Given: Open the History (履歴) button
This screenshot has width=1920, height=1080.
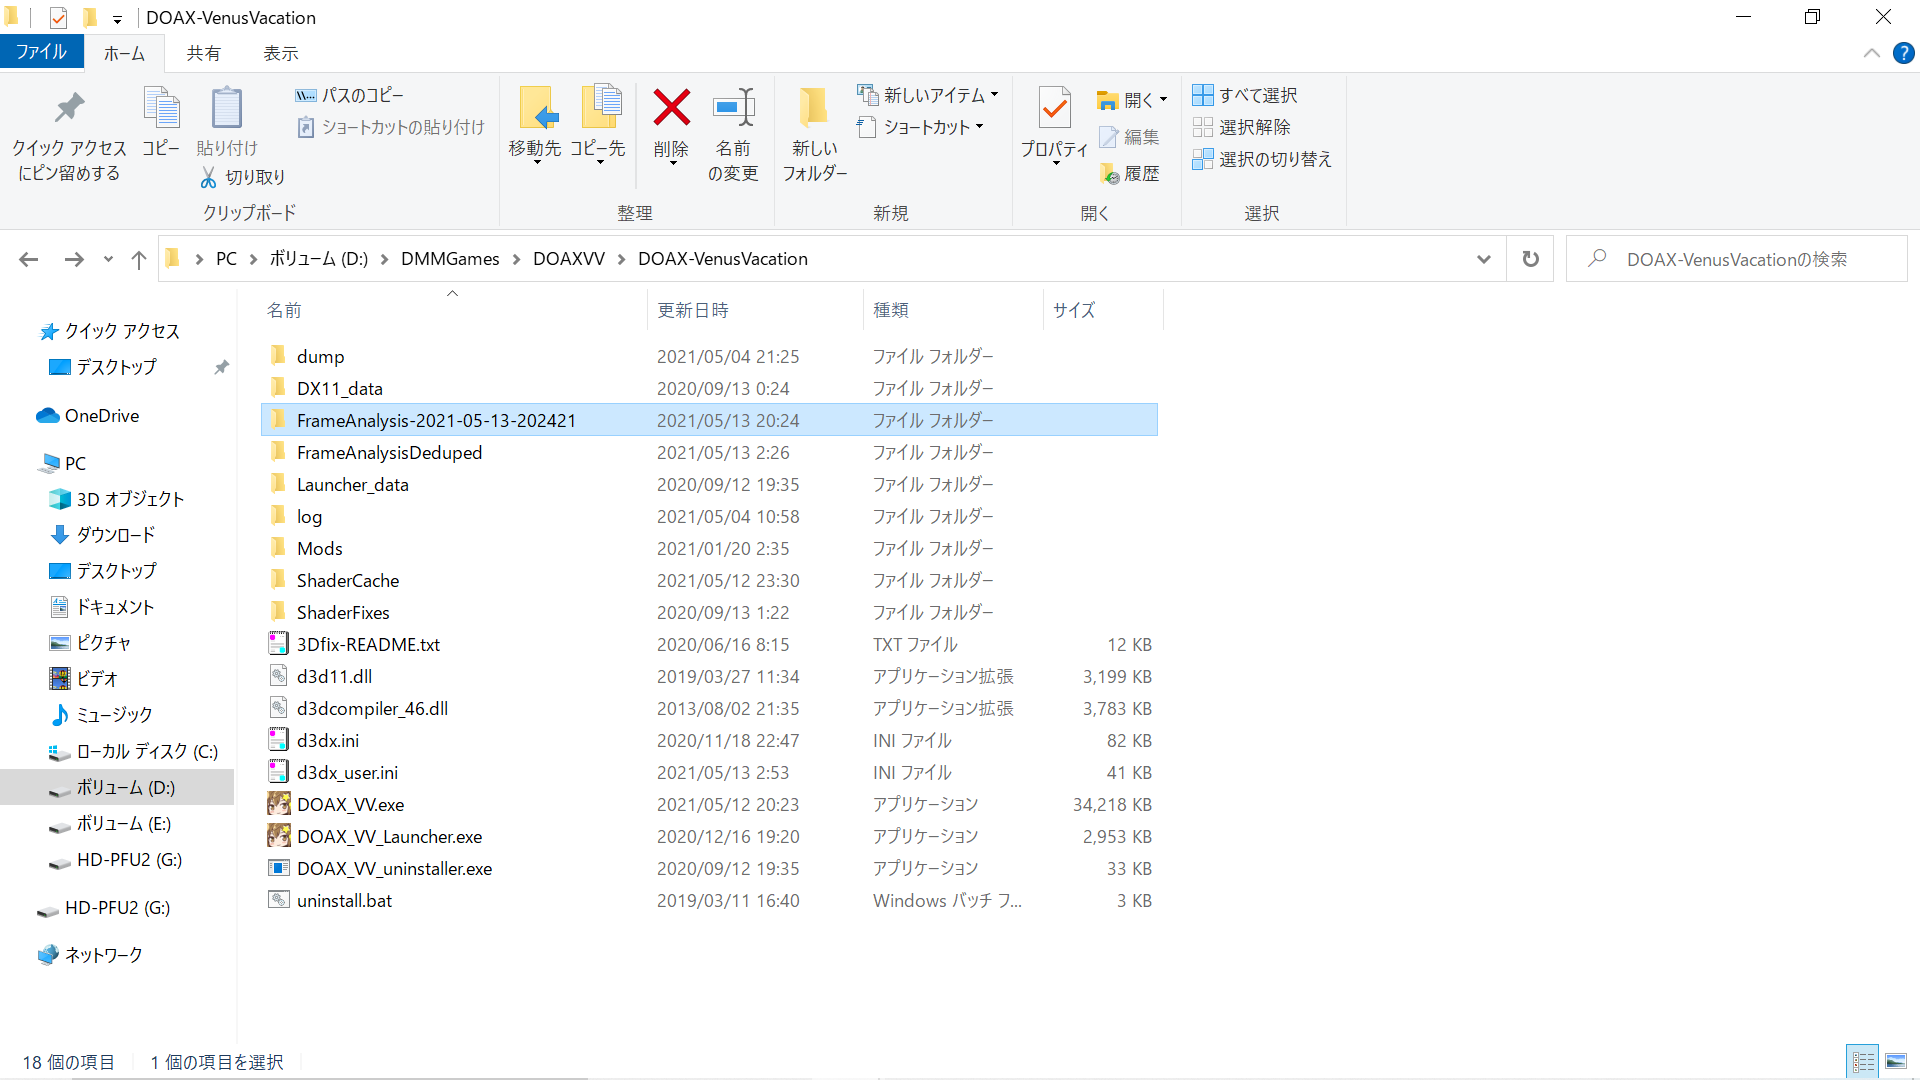Looking at the screenshot, I should coord(1129,174).
